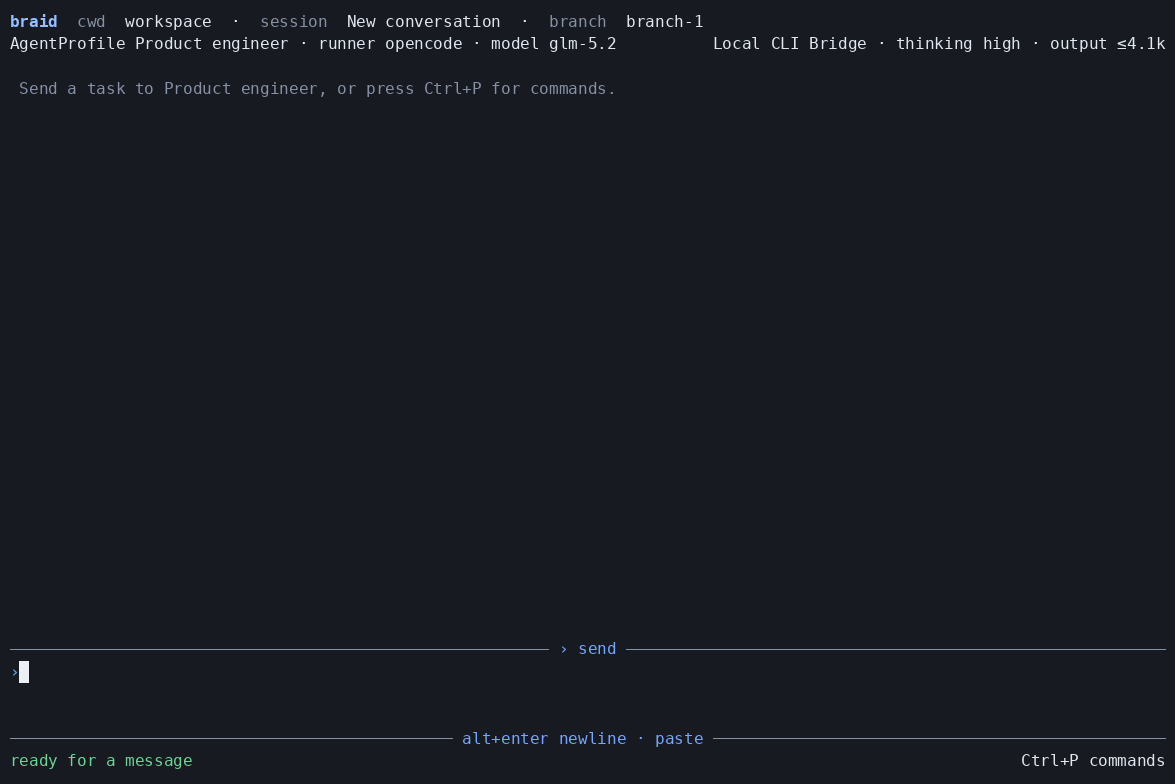Click the output ≤4.1k limit

click(1108, 43)
